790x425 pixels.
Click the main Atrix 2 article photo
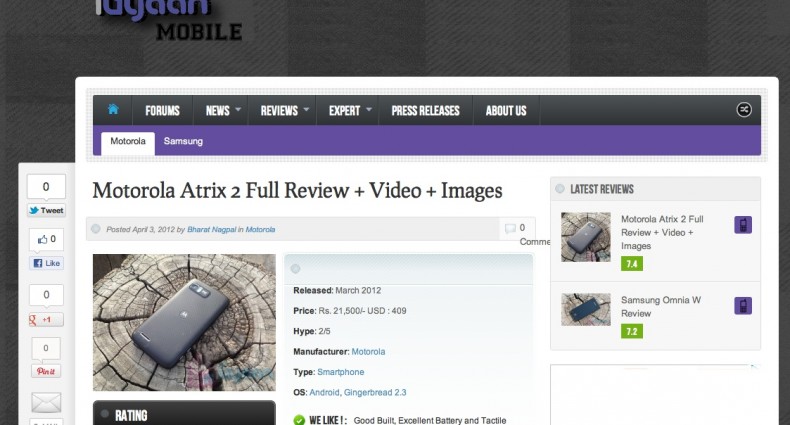pos(184,322)
